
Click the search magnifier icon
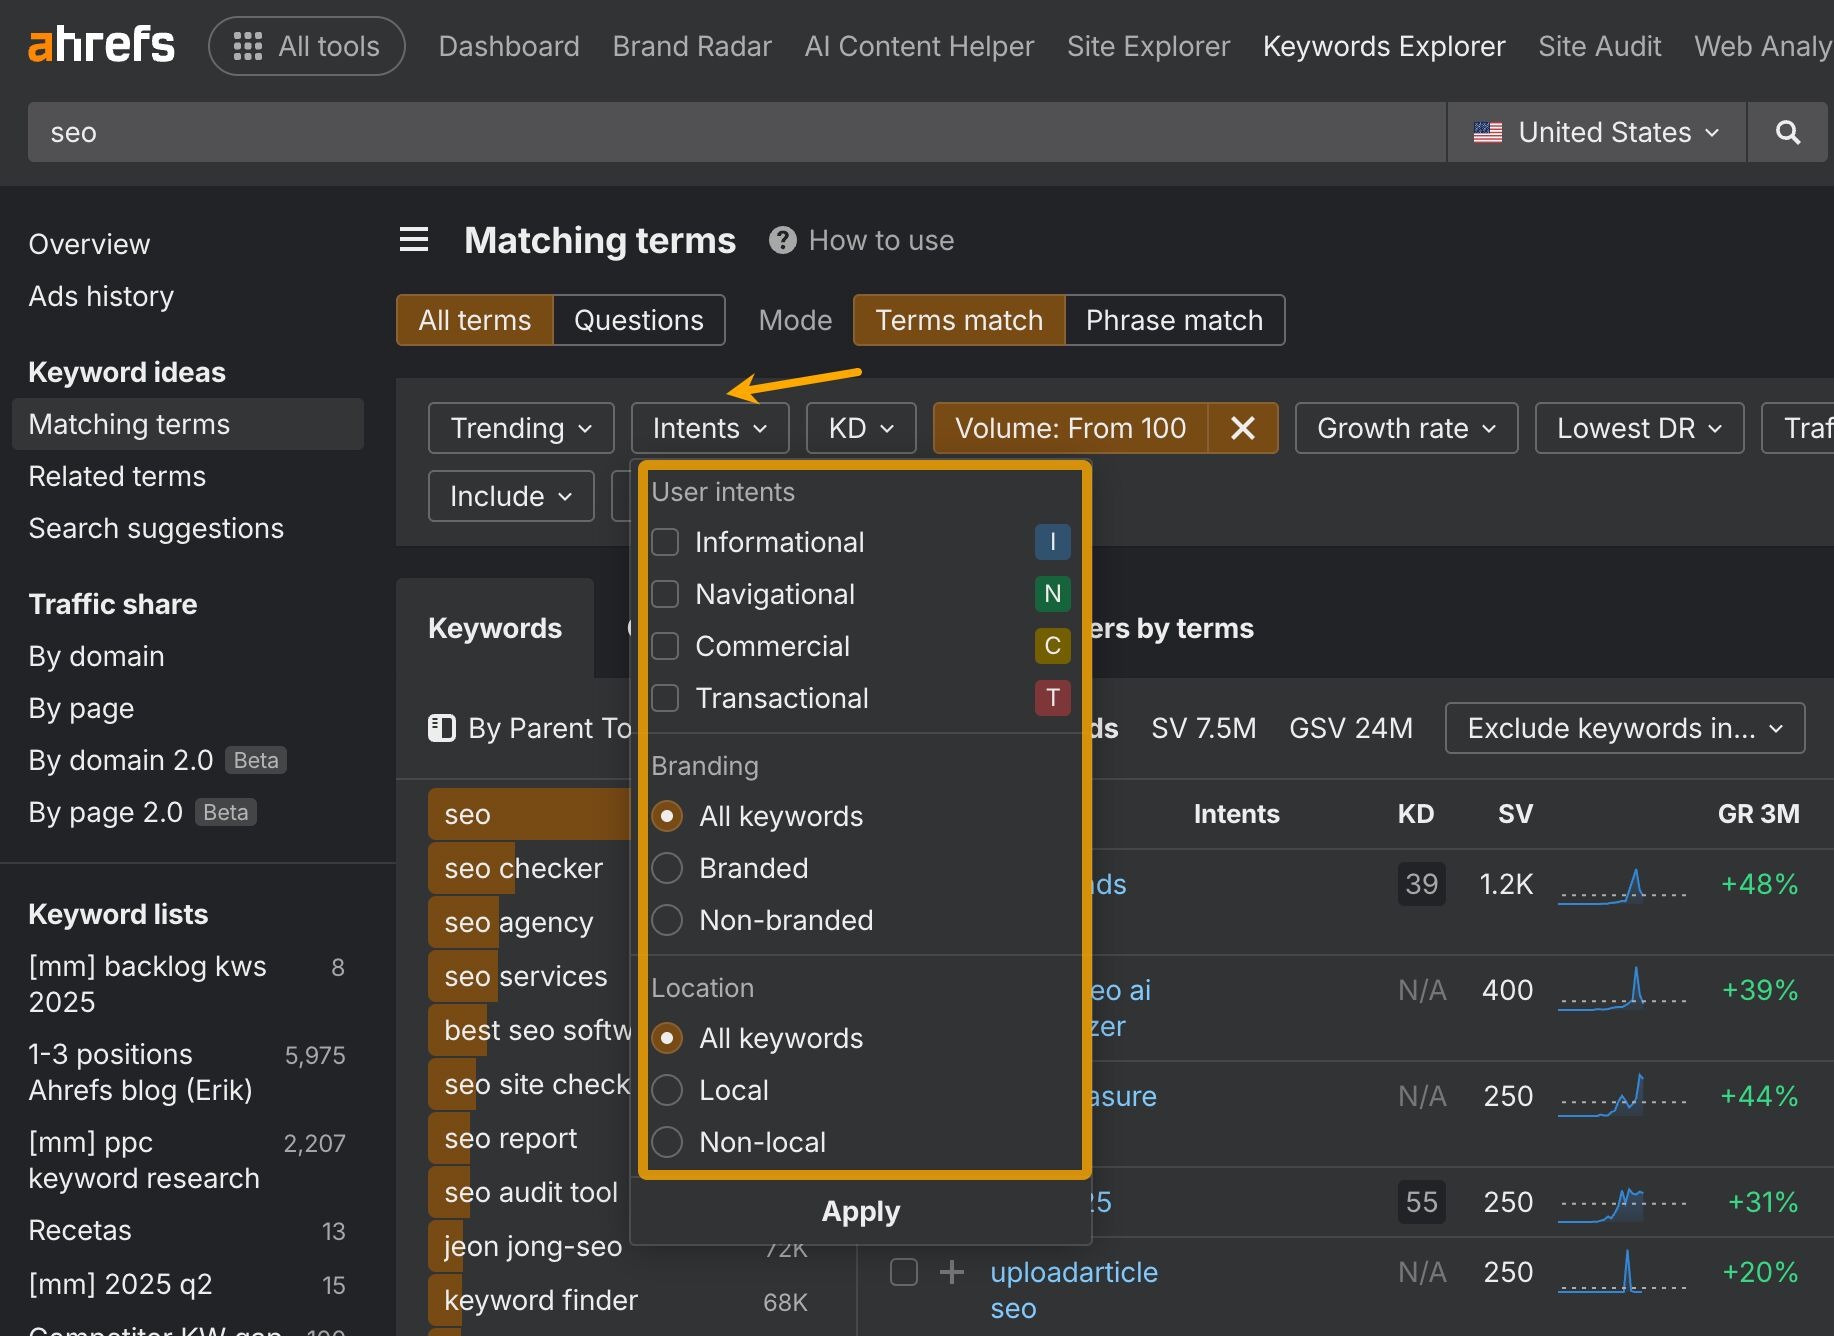pos(1787,131)
